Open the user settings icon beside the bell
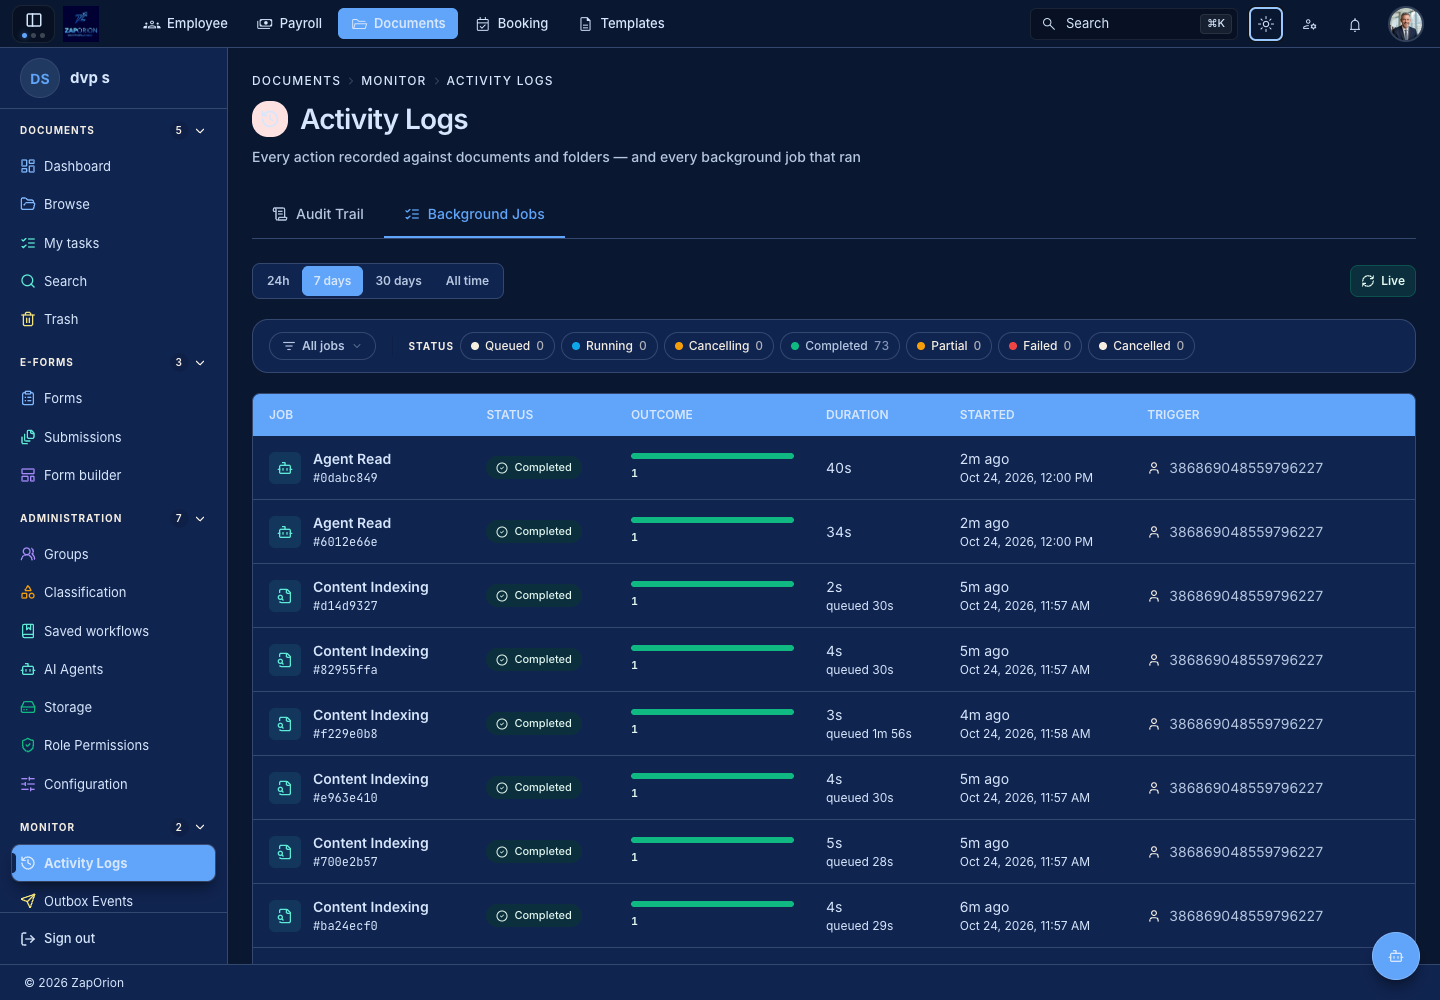The image size is (1440, 1000). tap(1310, 24)
